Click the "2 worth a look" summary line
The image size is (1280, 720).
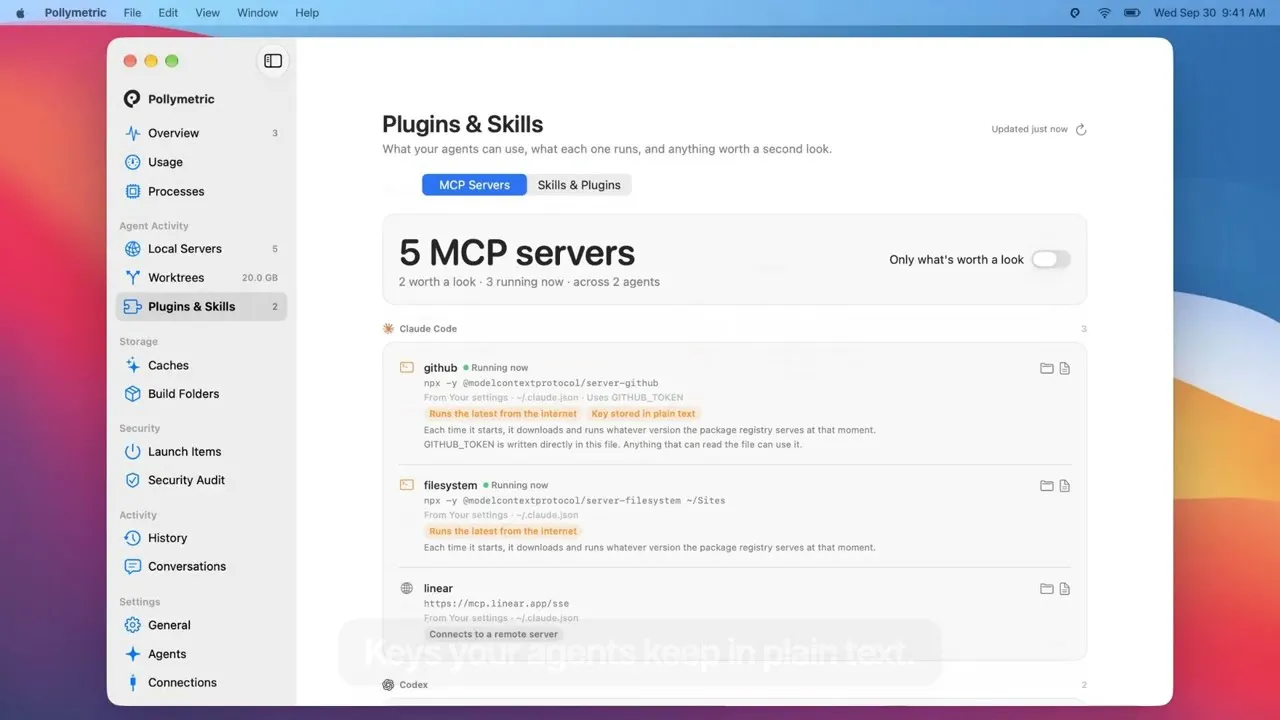pos(529,282)
